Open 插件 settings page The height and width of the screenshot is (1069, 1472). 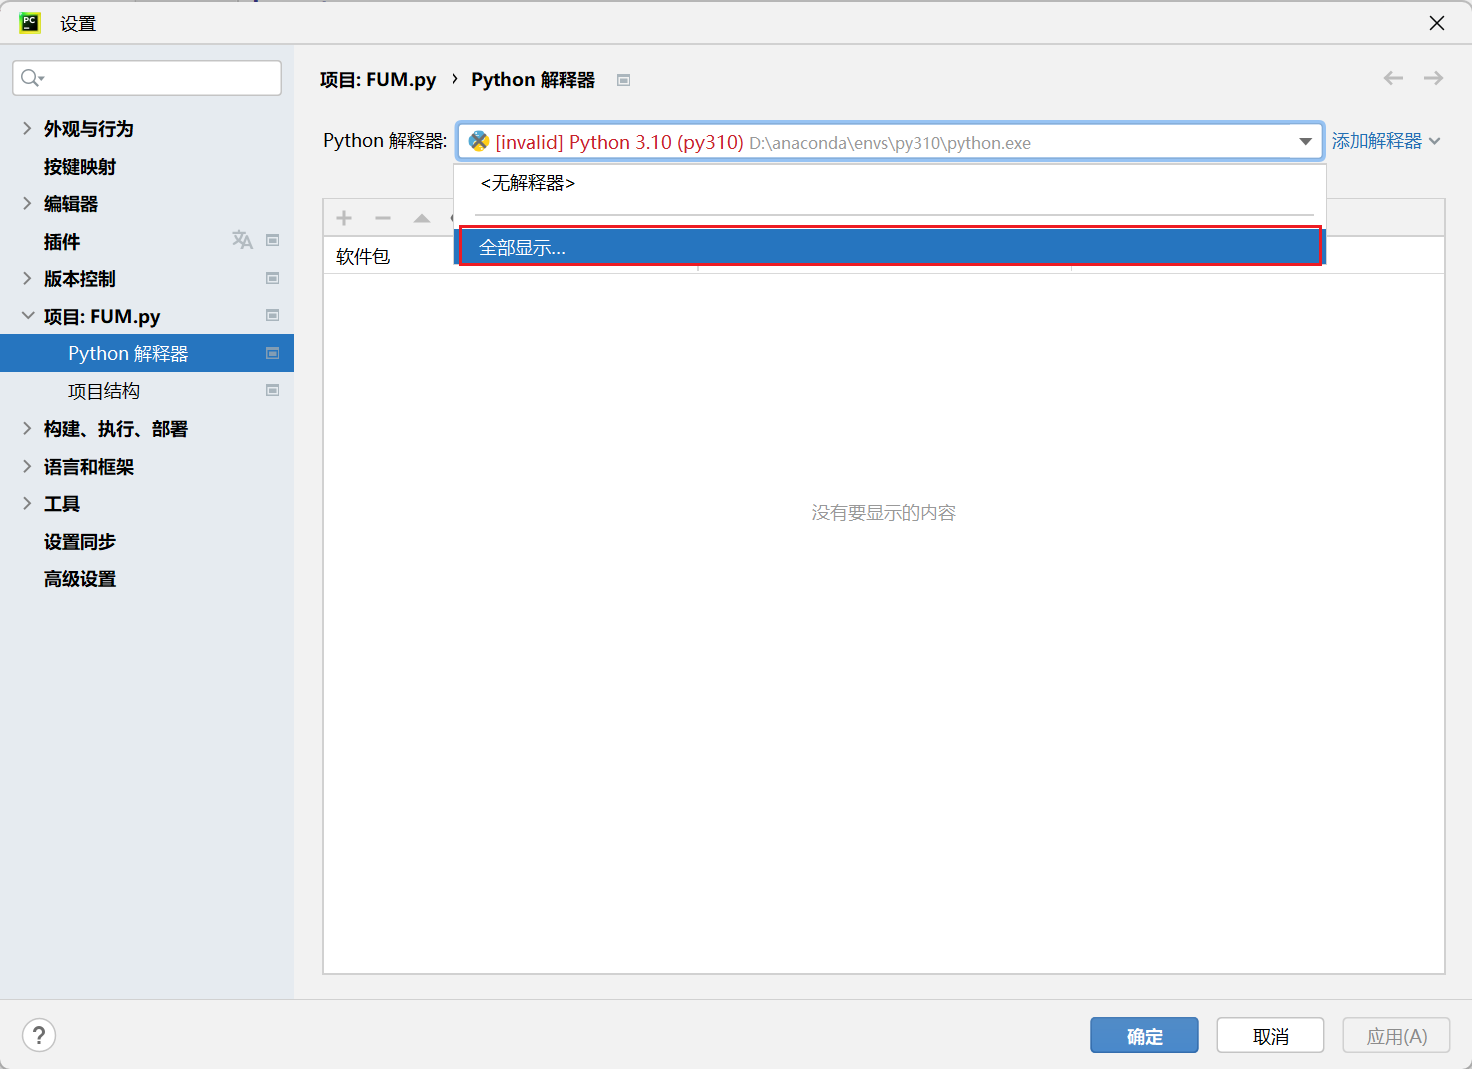(62, 241)
